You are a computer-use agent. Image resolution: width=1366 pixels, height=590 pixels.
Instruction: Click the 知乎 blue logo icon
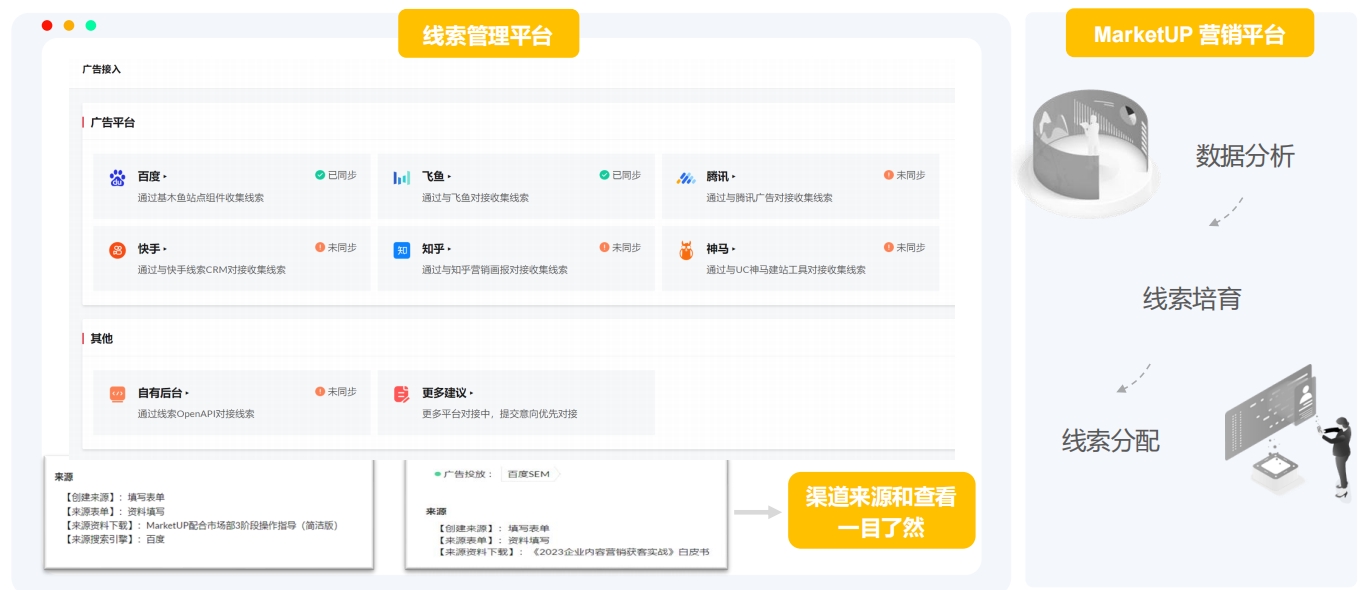pos(402,250)
